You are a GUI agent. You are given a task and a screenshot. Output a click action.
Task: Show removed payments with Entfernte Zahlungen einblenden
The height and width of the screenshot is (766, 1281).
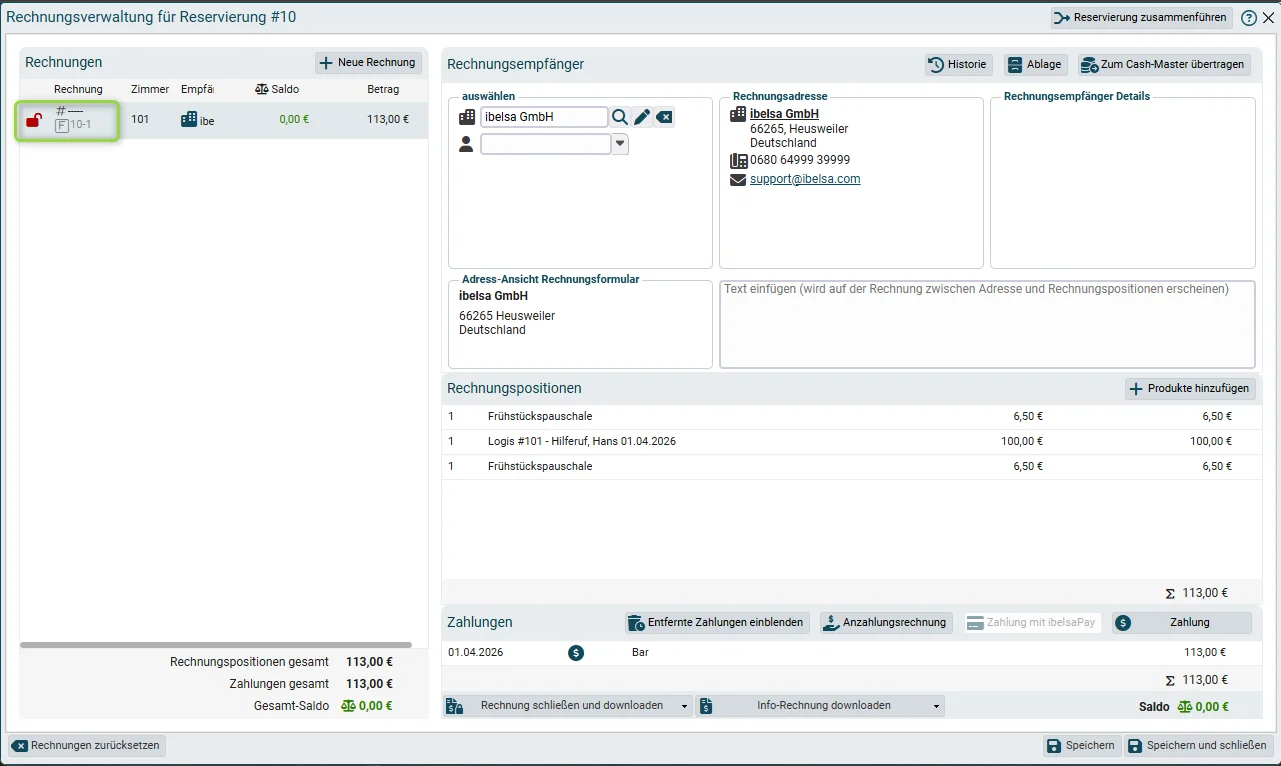point(717,623)
